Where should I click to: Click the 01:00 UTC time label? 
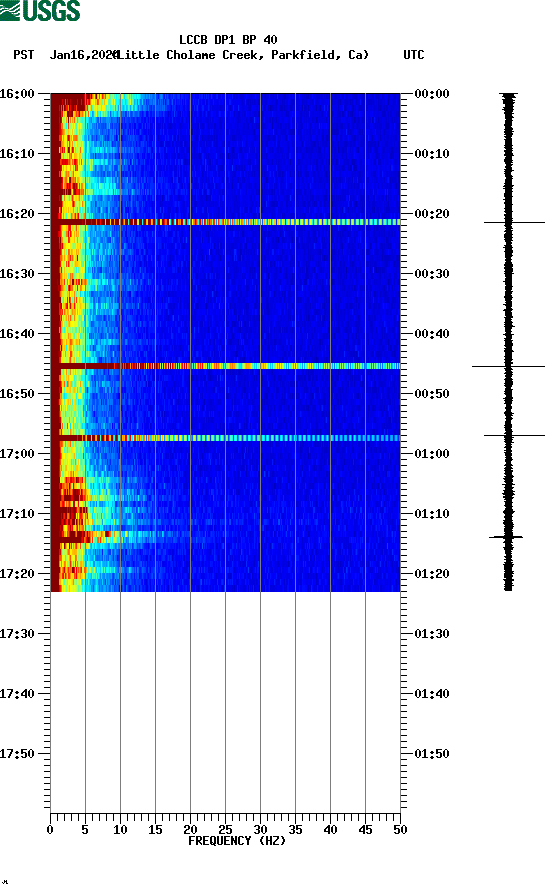(x=432, y=454)
